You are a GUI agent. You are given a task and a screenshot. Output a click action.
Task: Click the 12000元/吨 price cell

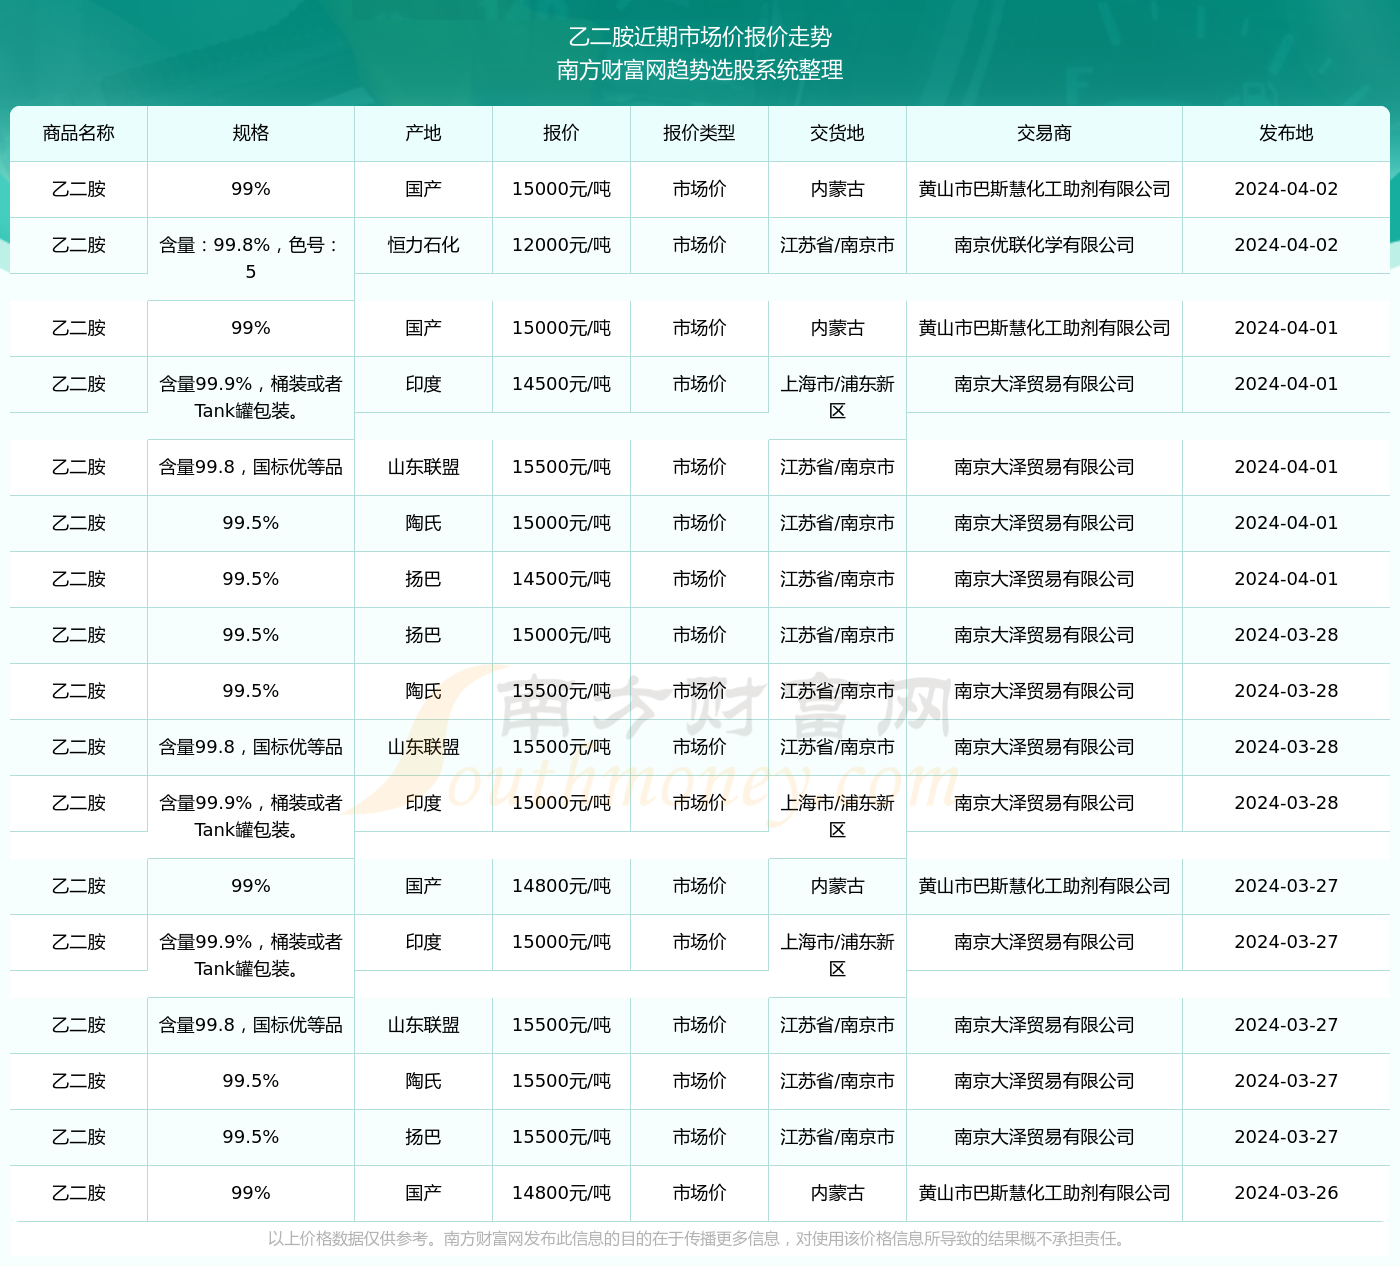[561, 245]
